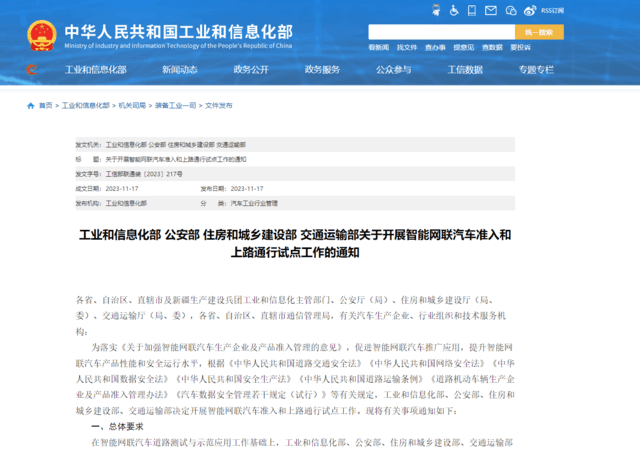Go to 首页 in breadcrumb
Screen dimensions: 640x451
point(46,106)
